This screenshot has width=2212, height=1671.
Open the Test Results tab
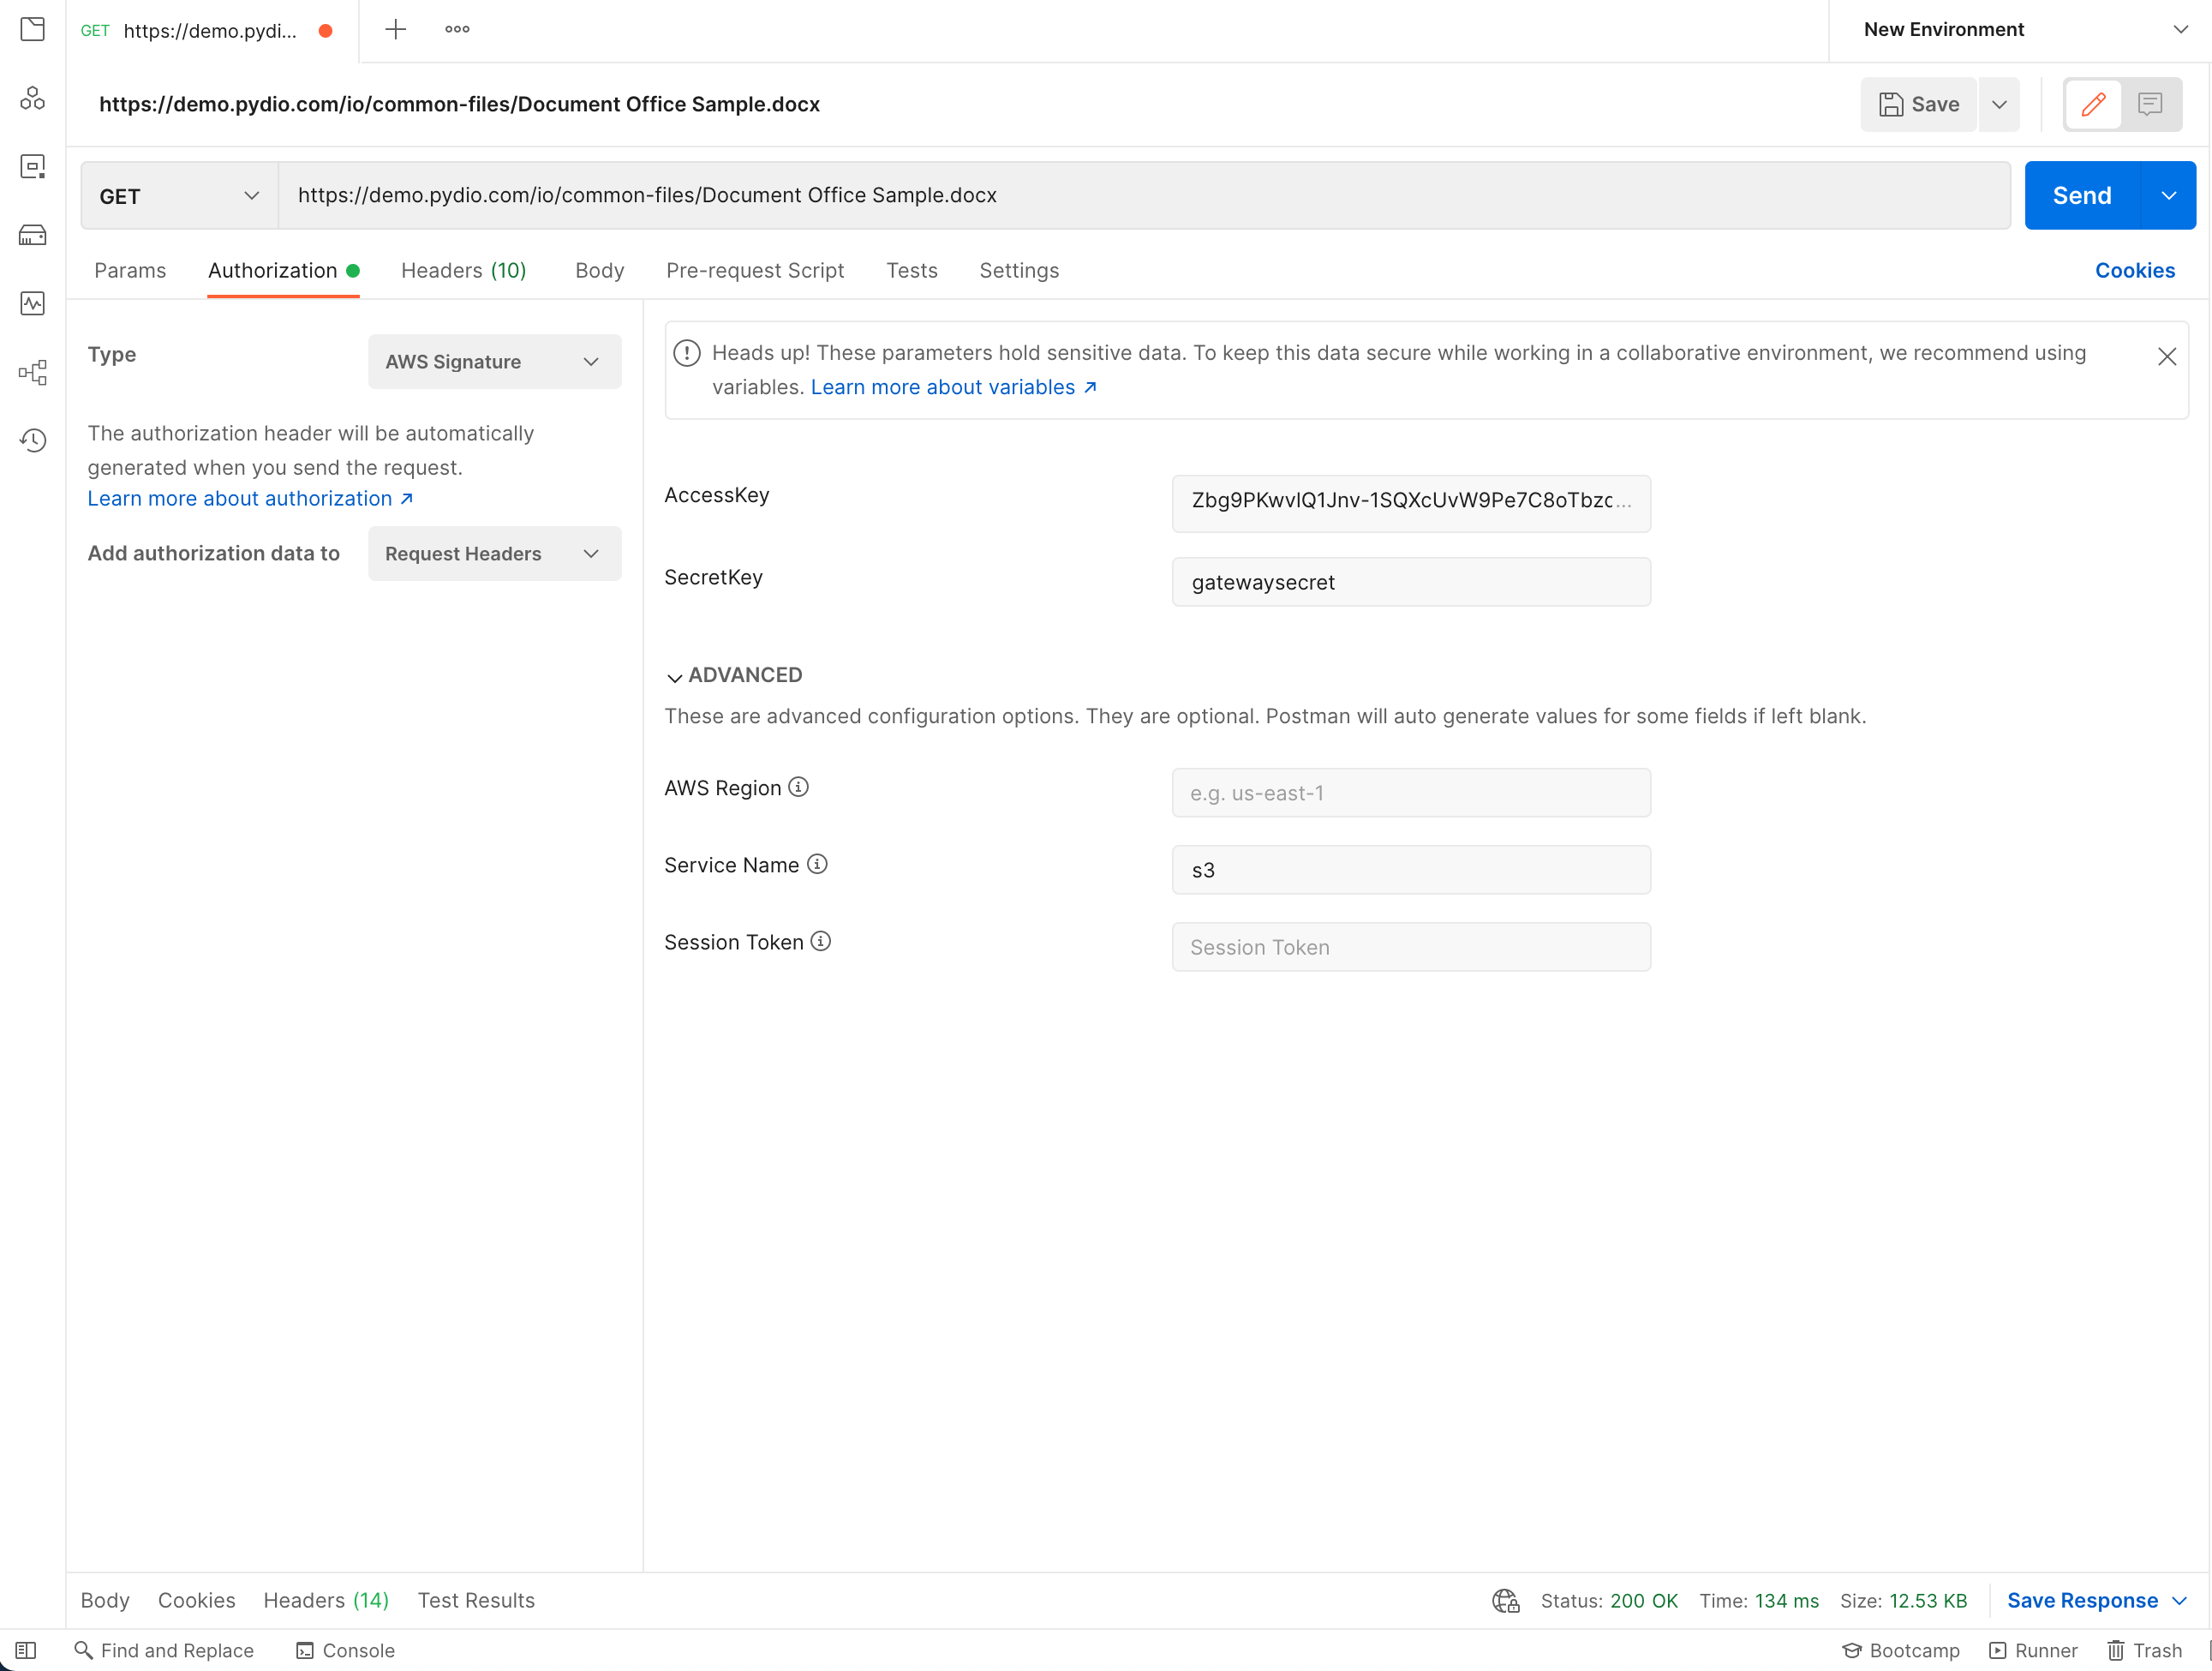476,1600
